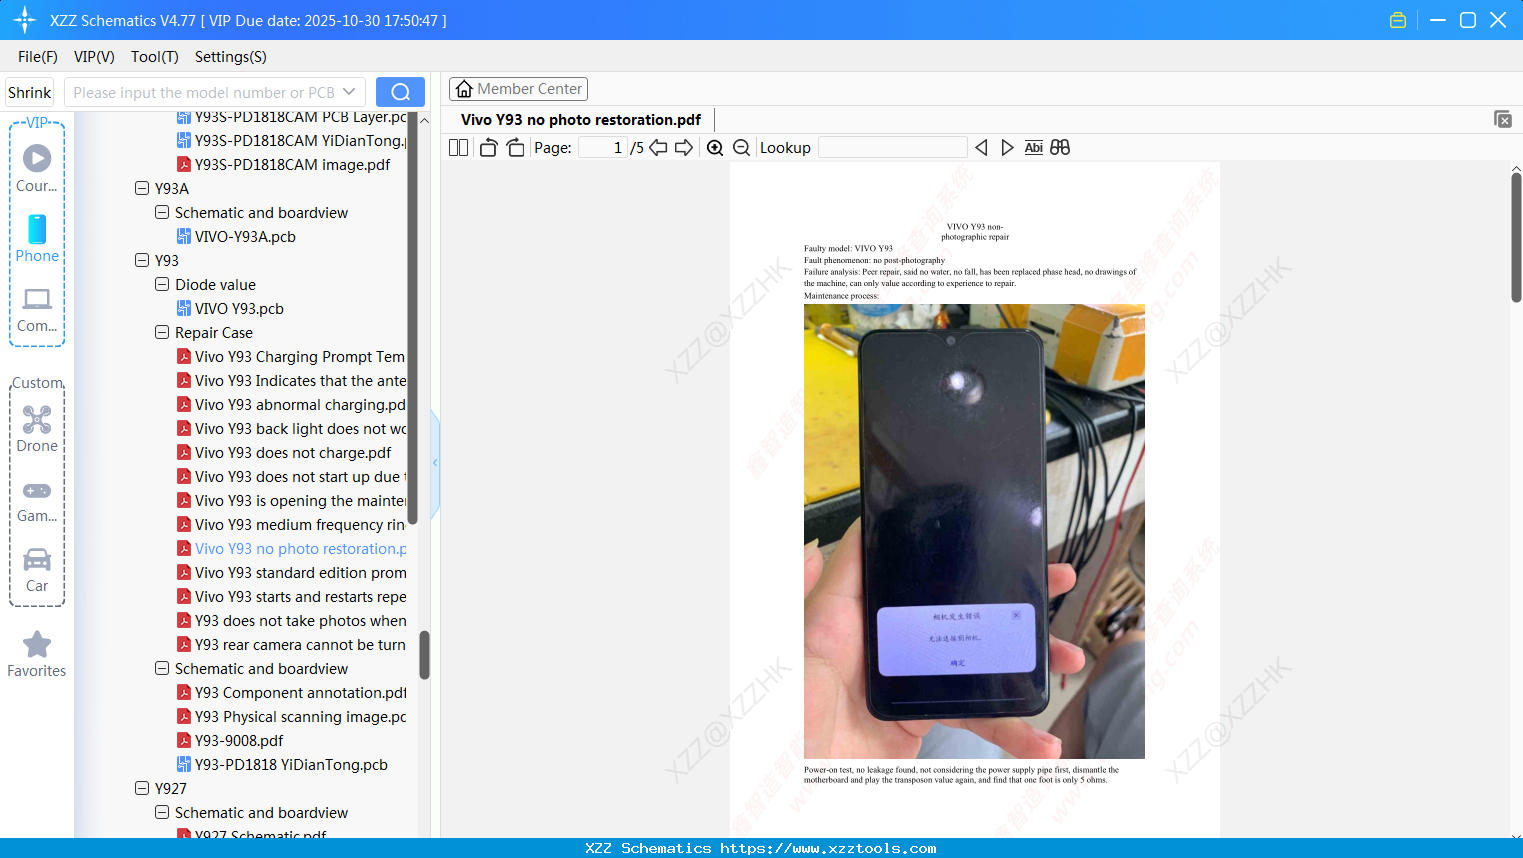The height and width of the screenshot is (858, 1523).
Task: Collapse the Repair Case tree node
Action: [161, 332]
